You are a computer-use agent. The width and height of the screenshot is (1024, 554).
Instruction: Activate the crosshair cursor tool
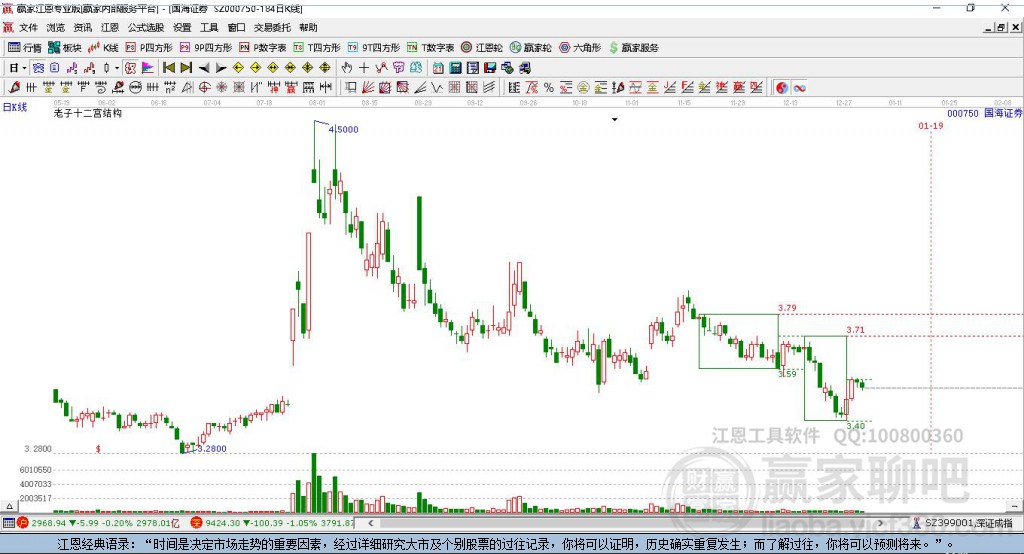[364, 68]
